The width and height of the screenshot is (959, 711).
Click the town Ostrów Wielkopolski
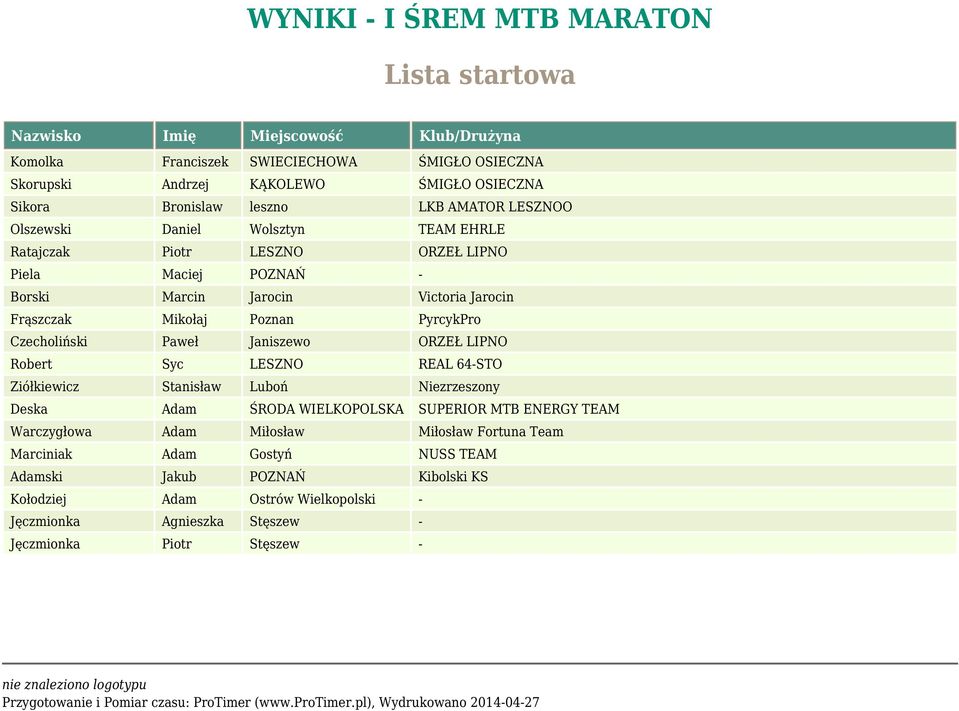click(x=313, y=499)
